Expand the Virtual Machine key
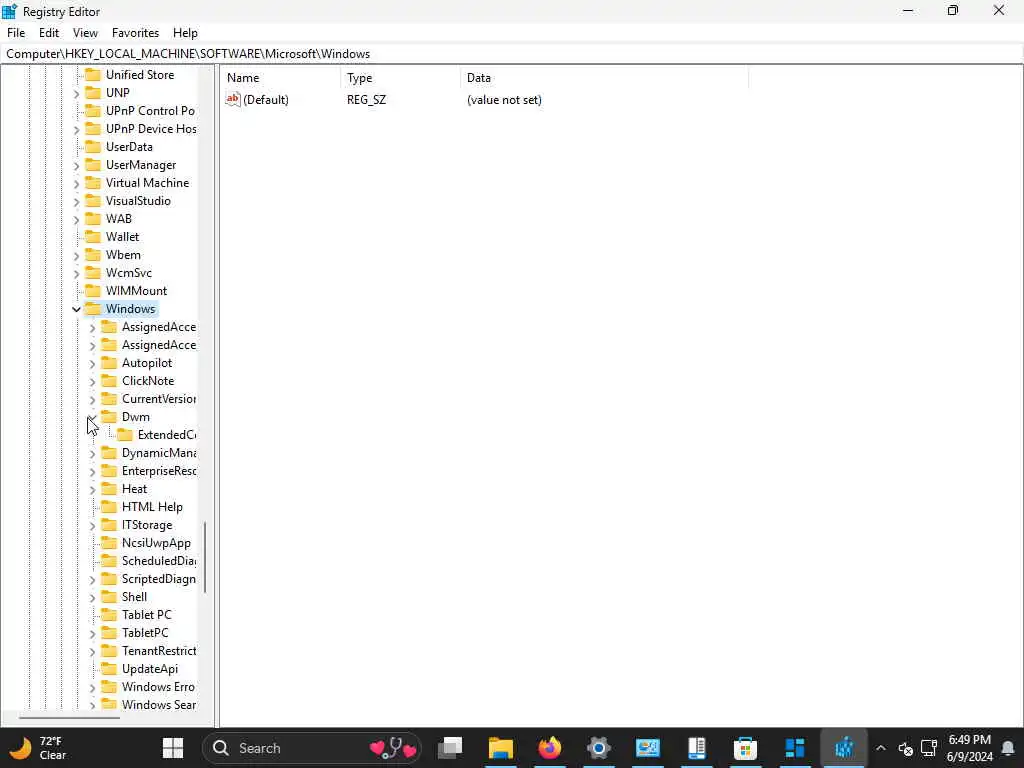Image resolution: width=1024 pixels, height=768 pixels. [76, 184]
